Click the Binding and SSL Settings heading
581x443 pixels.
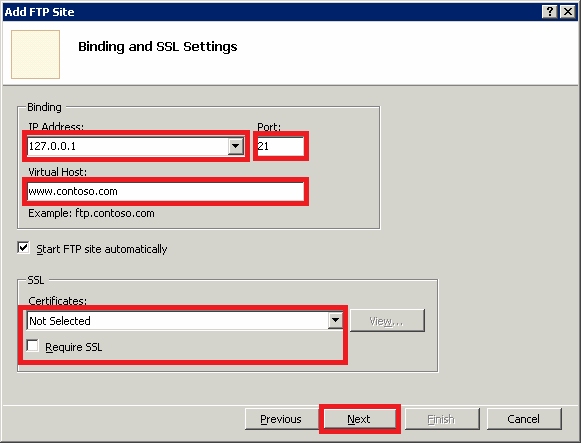(x=157, y=47)
